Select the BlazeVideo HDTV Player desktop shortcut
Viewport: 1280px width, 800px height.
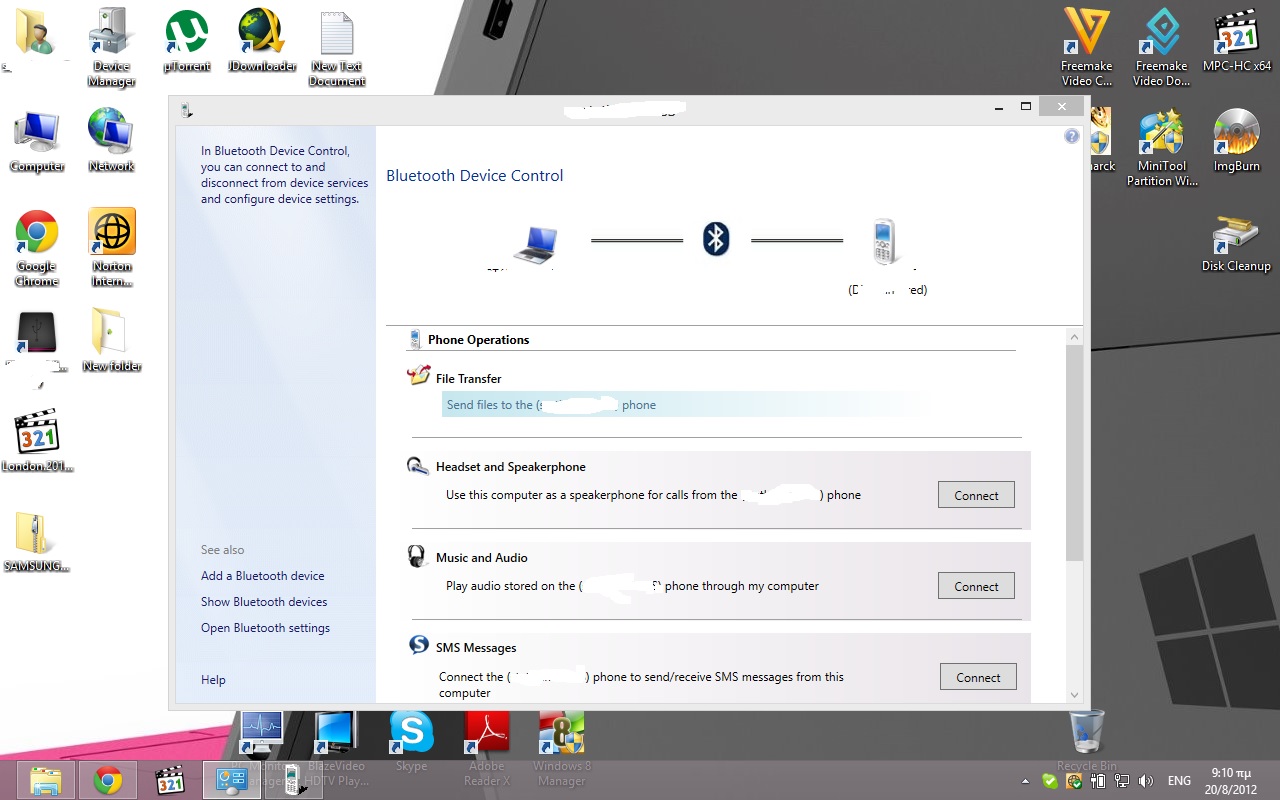pos(336,748)
